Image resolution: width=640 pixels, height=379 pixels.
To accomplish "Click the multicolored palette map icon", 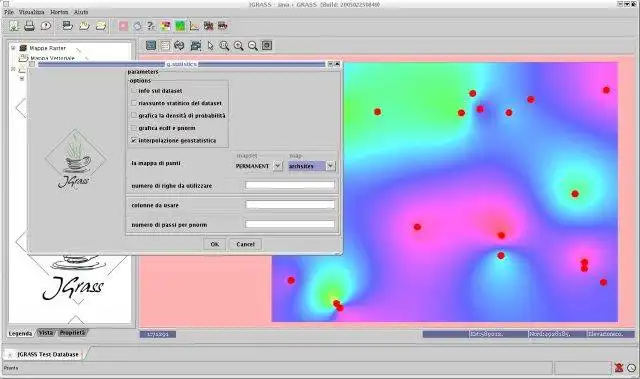I will click(166, 26).
